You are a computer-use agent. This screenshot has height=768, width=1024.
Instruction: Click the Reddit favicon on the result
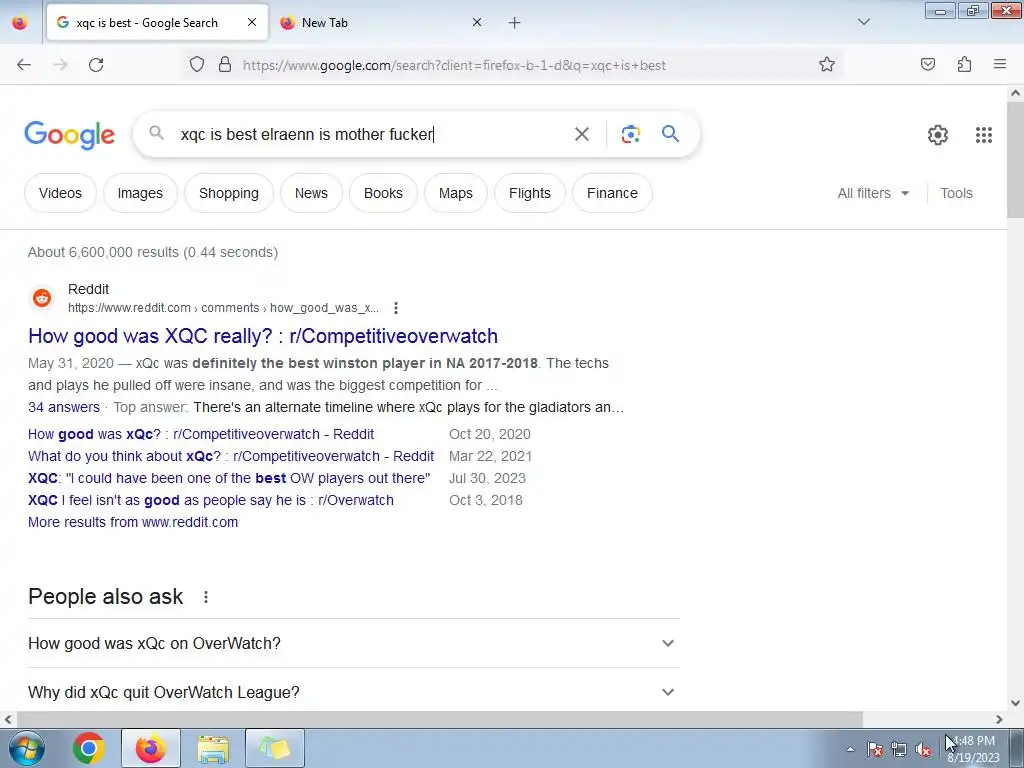[x=42, y=298]
